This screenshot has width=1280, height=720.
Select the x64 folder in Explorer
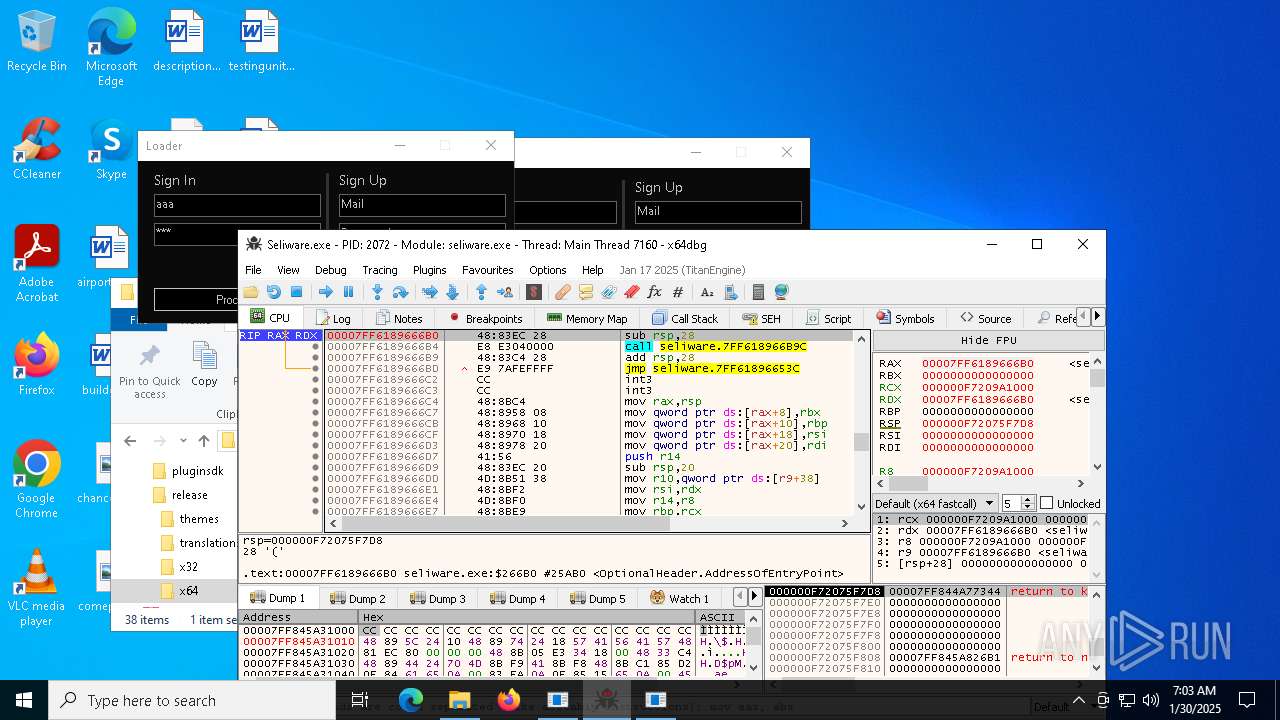coord(188,591)
